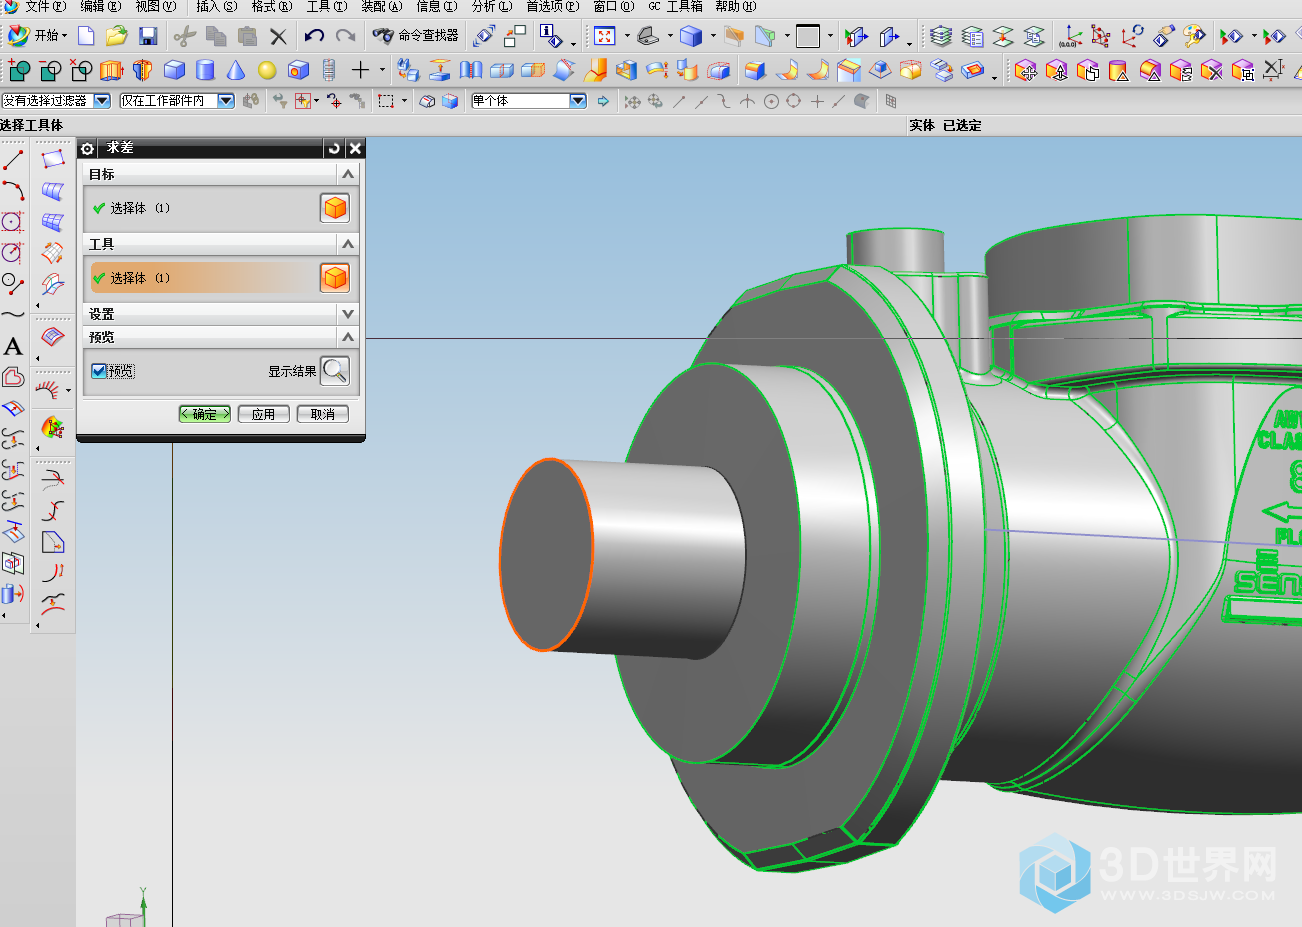Create a Sphere primitive

[267, 70]
